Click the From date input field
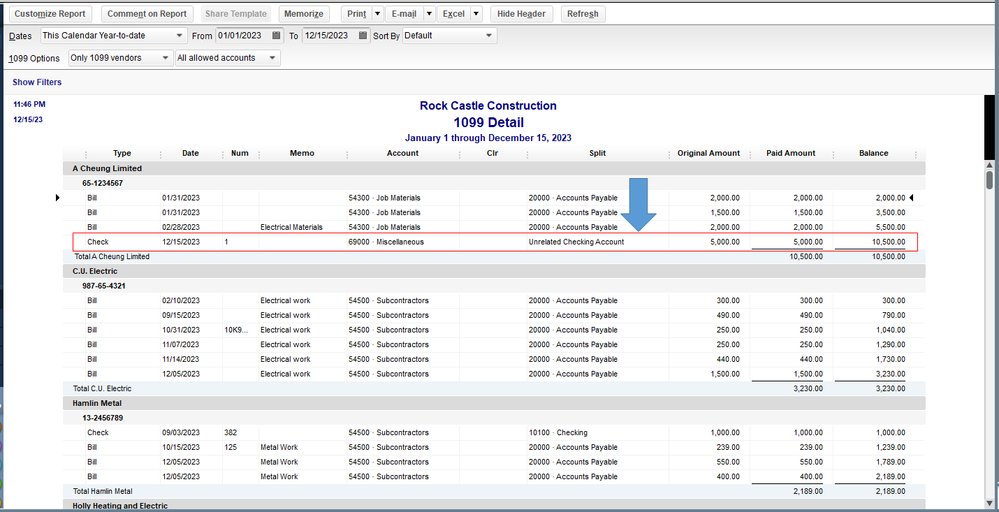 241,36
